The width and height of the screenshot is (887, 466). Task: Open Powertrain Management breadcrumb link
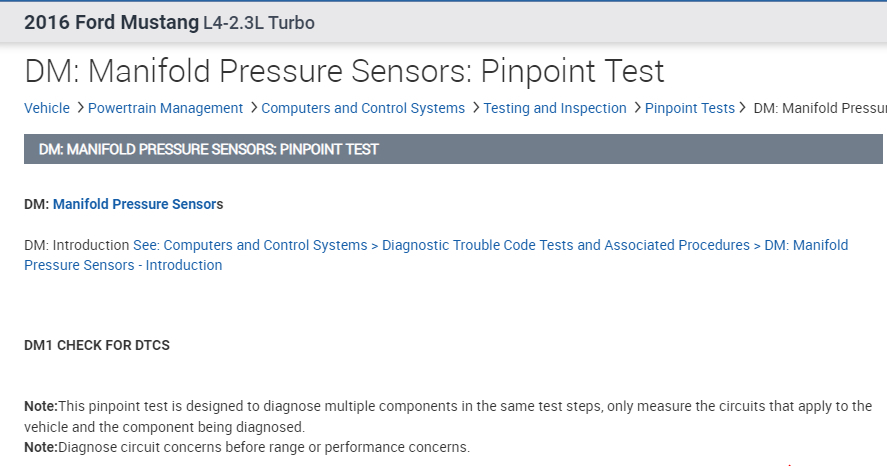[165, 108]
